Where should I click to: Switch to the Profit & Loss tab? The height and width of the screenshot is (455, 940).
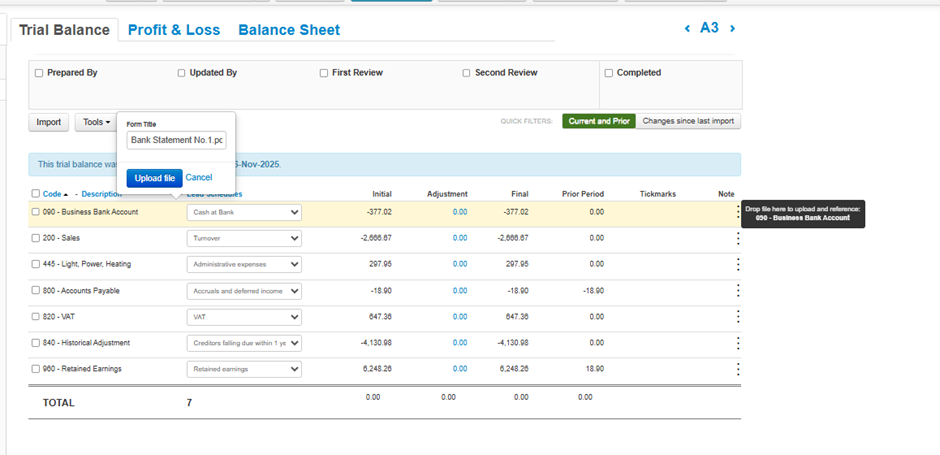pos(174,30)
